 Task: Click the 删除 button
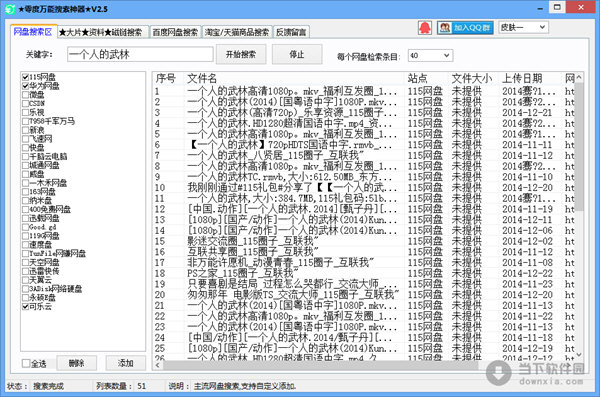coord(77,363)
